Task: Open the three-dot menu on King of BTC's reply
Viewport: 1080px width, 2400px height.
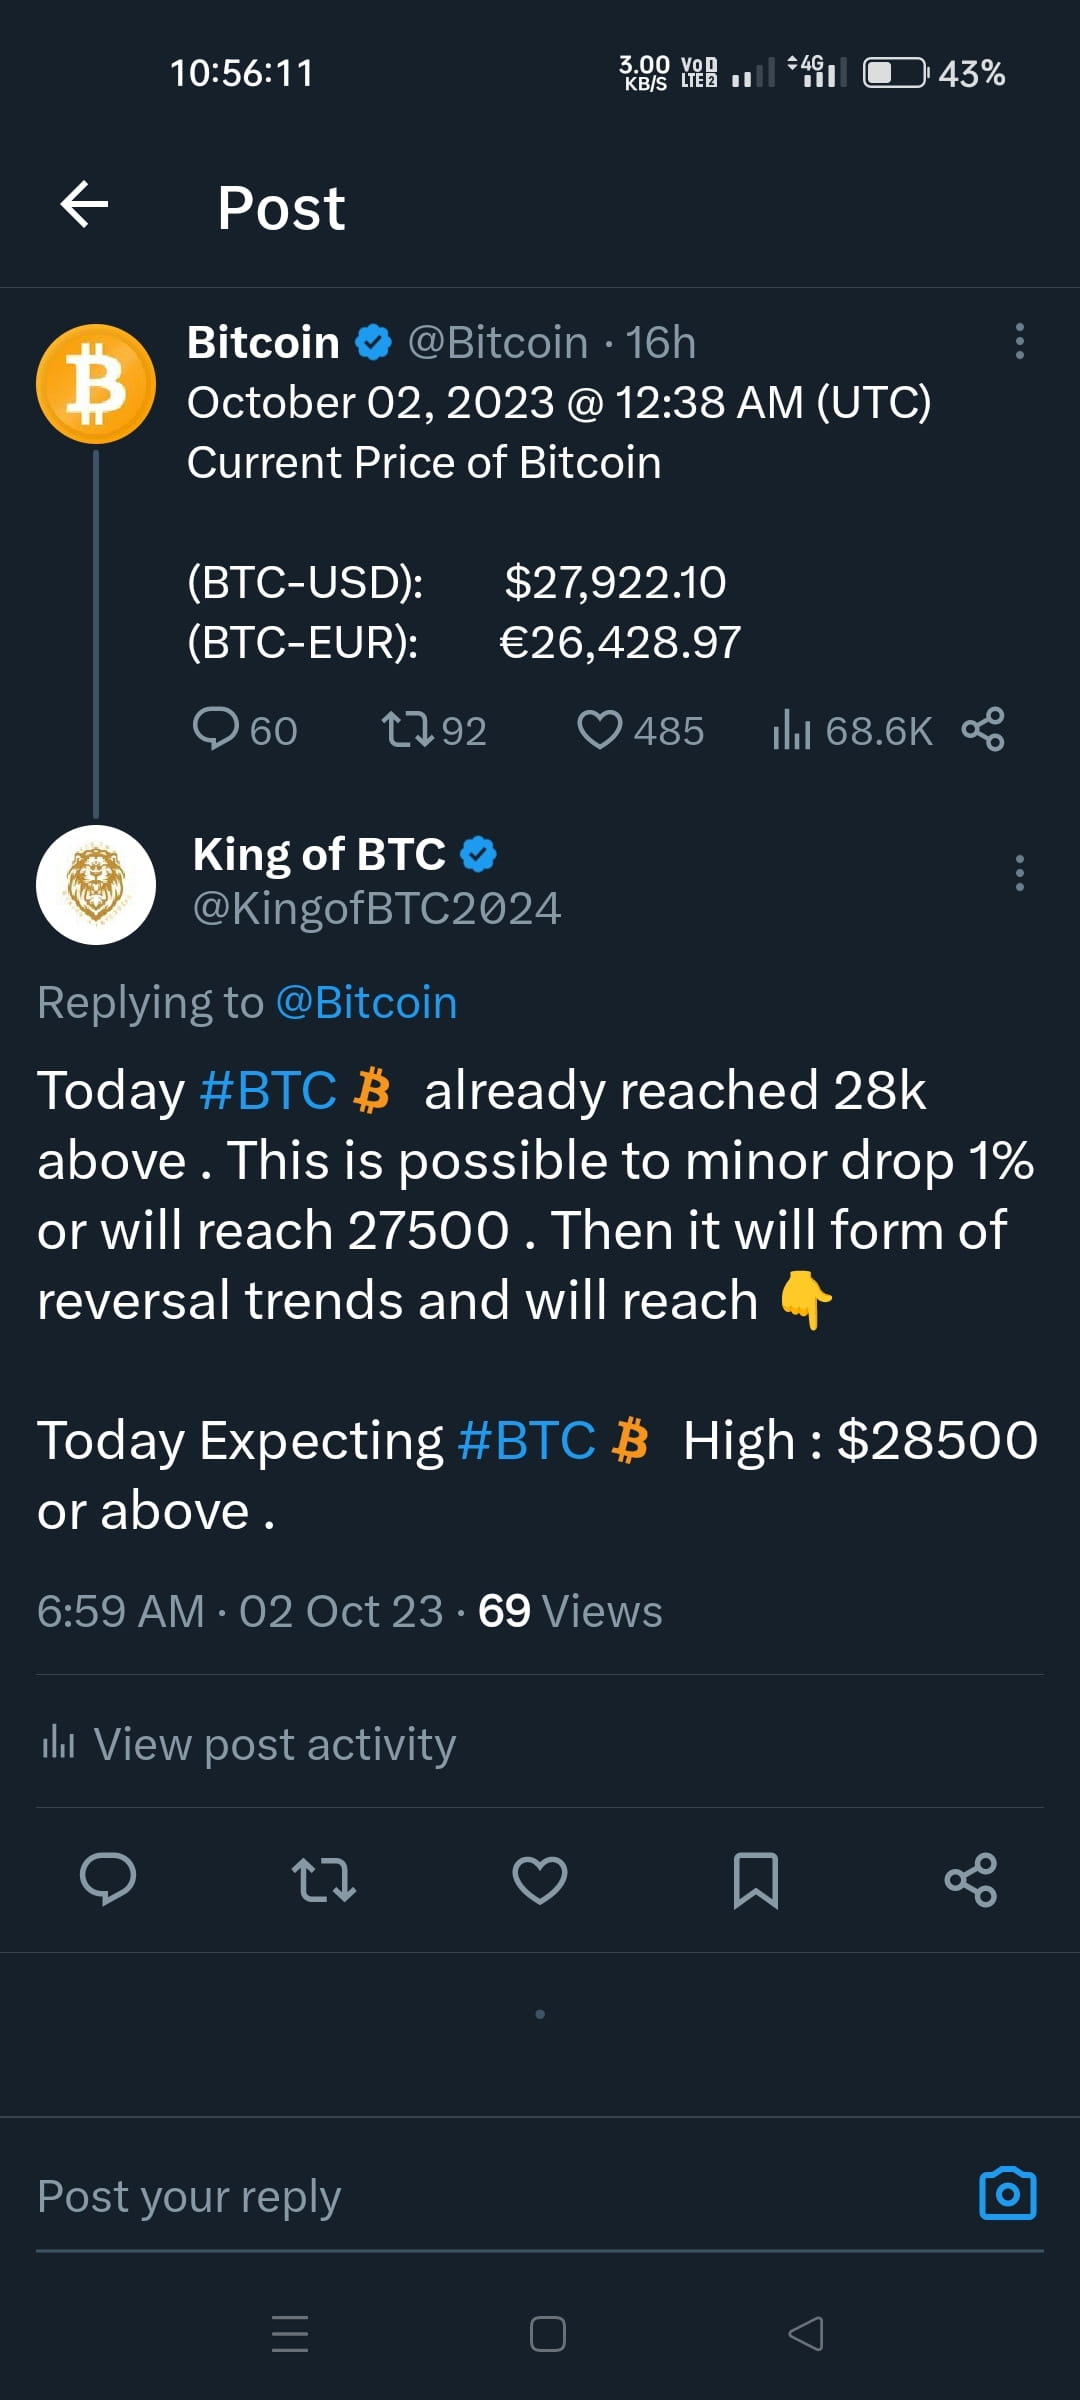Action: 1019,874
